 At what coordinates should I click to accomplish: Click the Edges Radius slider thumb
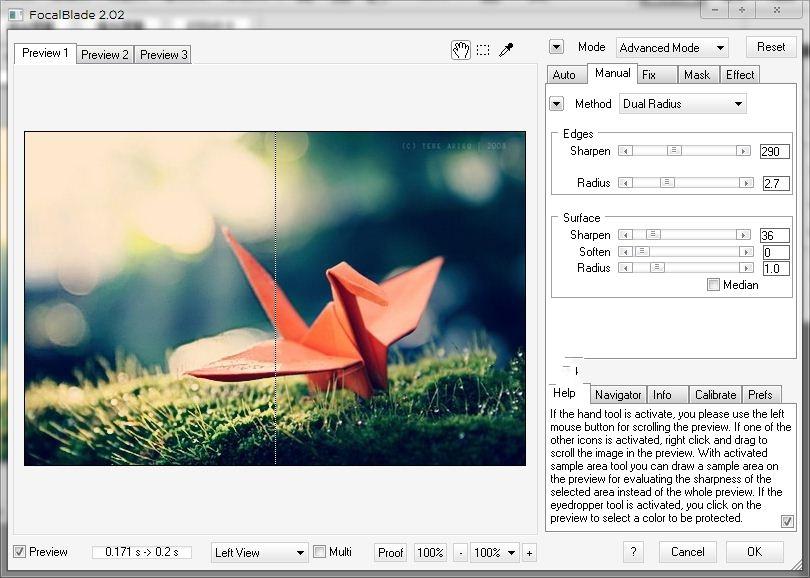tap(667, 182)
